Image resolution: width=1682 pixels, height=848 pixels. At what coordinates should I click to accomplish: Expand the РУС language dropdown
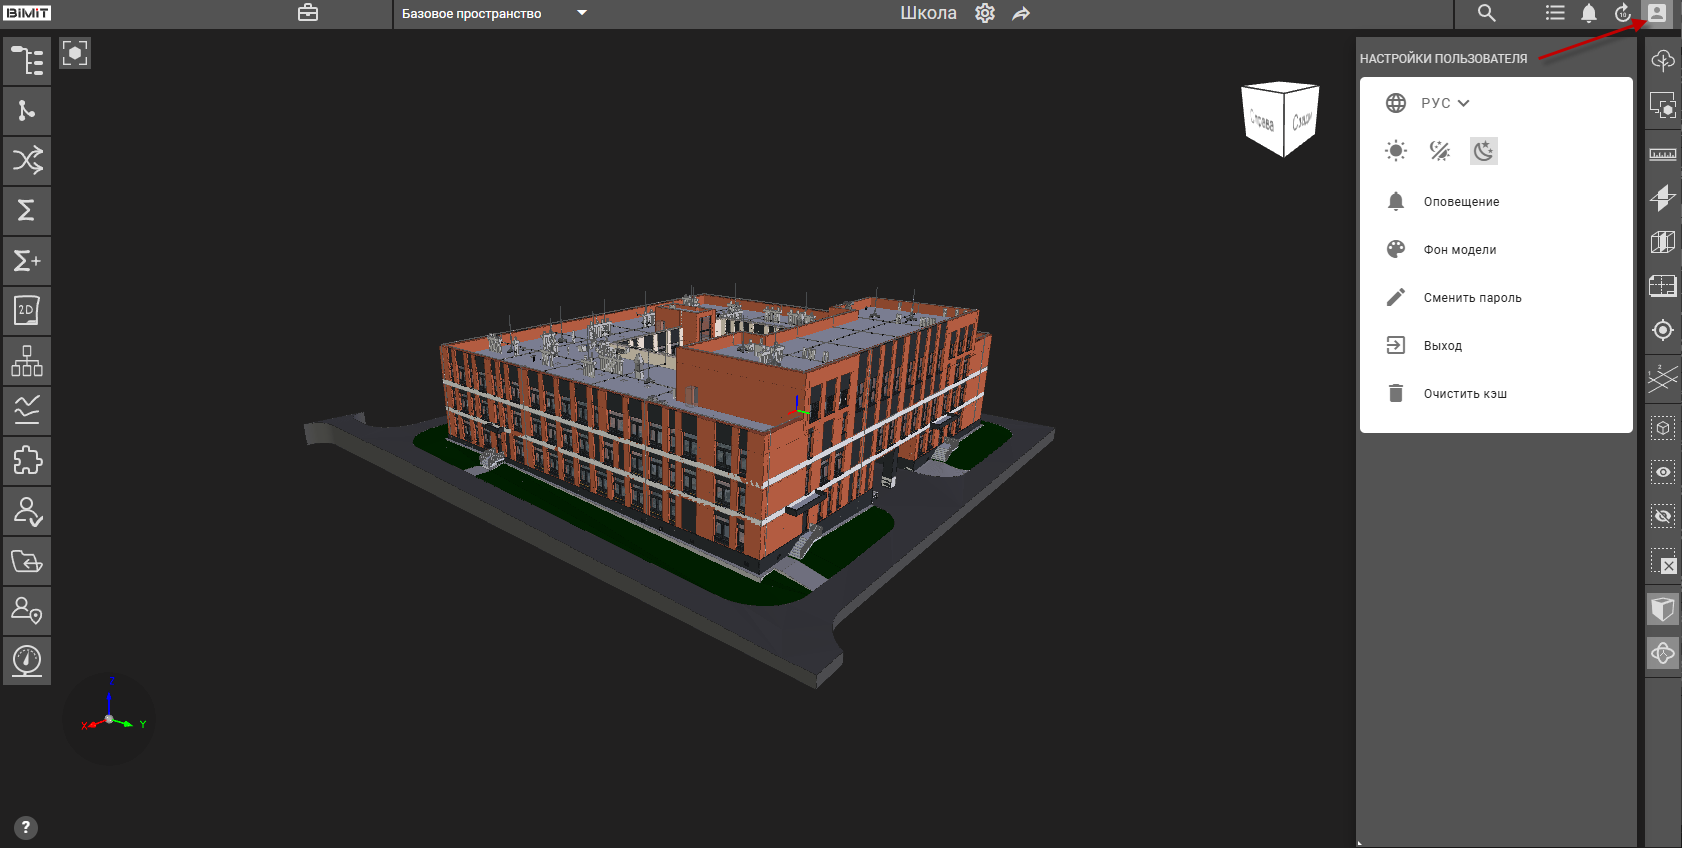tap(1445, 103)
